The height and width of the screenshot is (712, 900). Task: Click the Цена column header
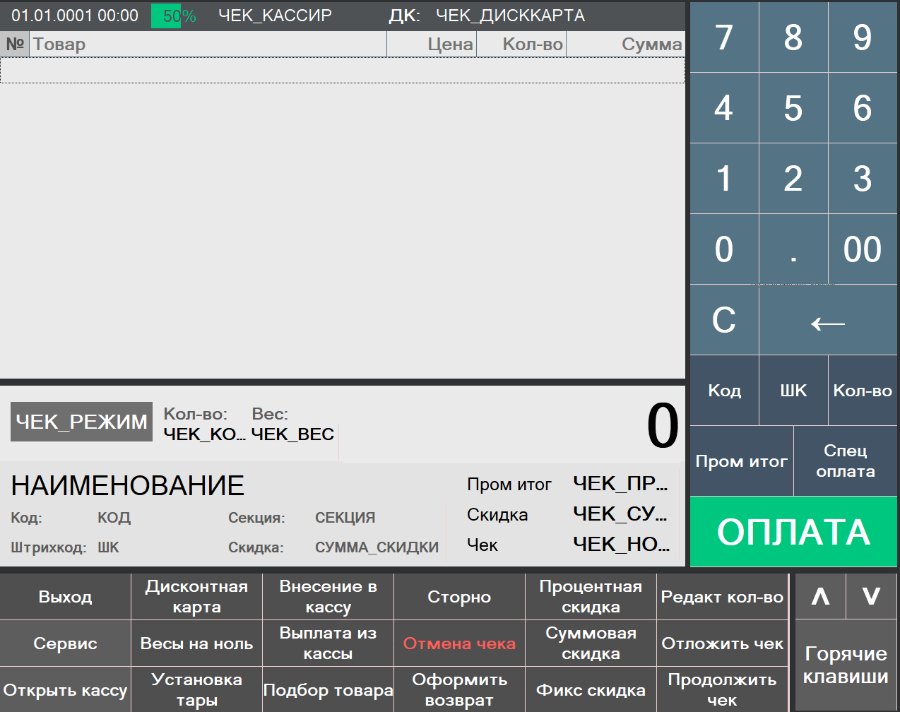pos(432,44)
